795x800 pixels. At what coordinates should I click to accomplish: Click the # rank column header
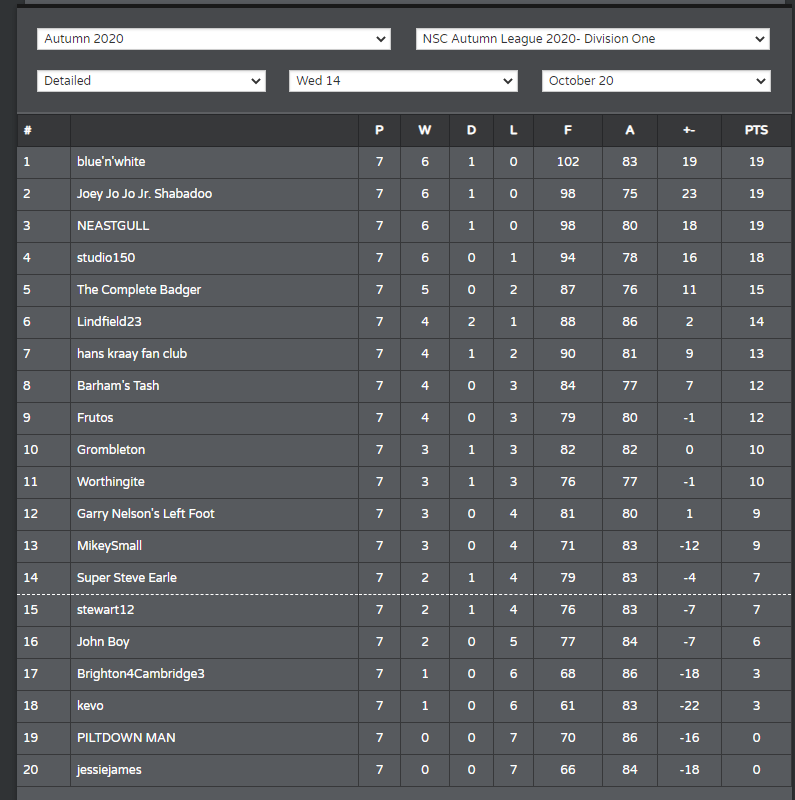coord(28,130)
